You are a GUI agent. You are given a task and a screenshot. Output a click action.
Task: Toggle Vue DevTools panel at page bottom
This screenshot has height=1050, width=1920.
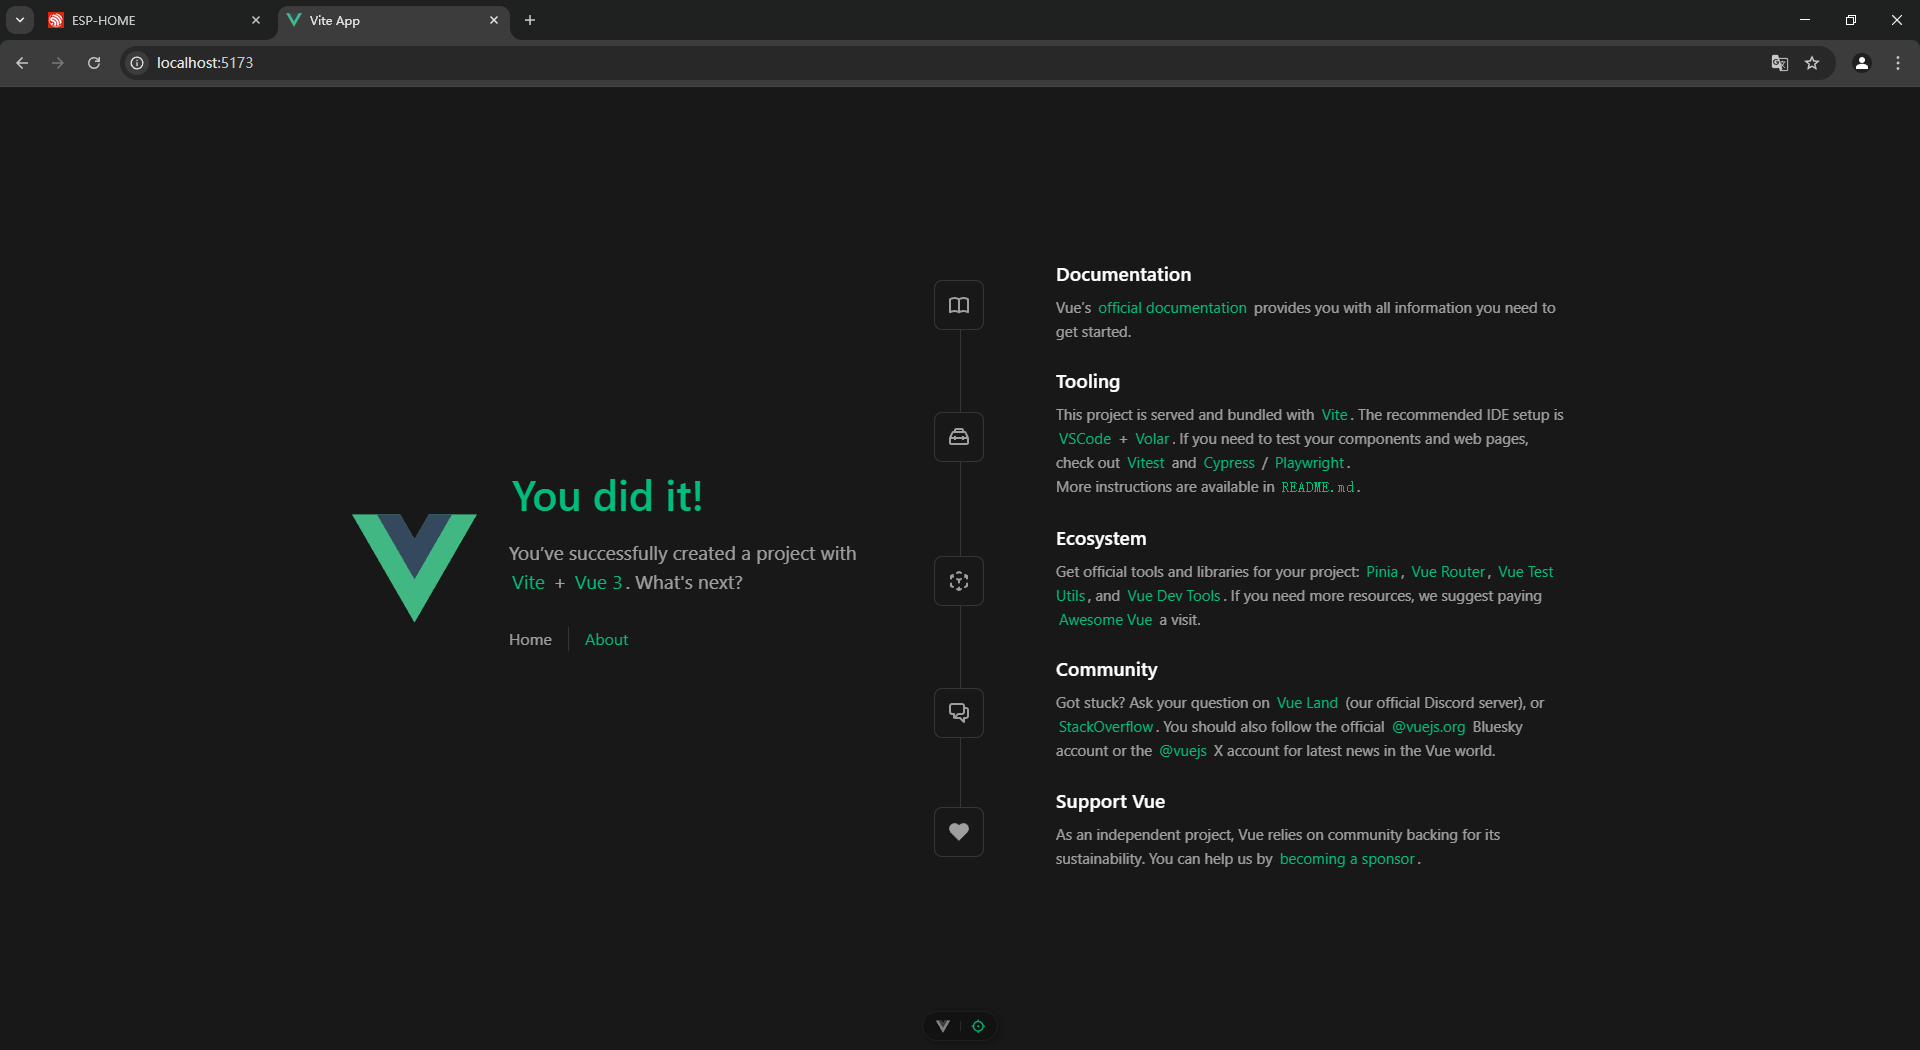coord(942,1026)
